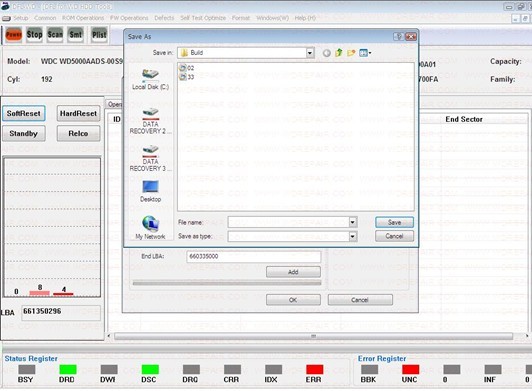Viewport: 532px width, 391px height.
Task: Create new folder icon in Save As
Action: [351, 53]
